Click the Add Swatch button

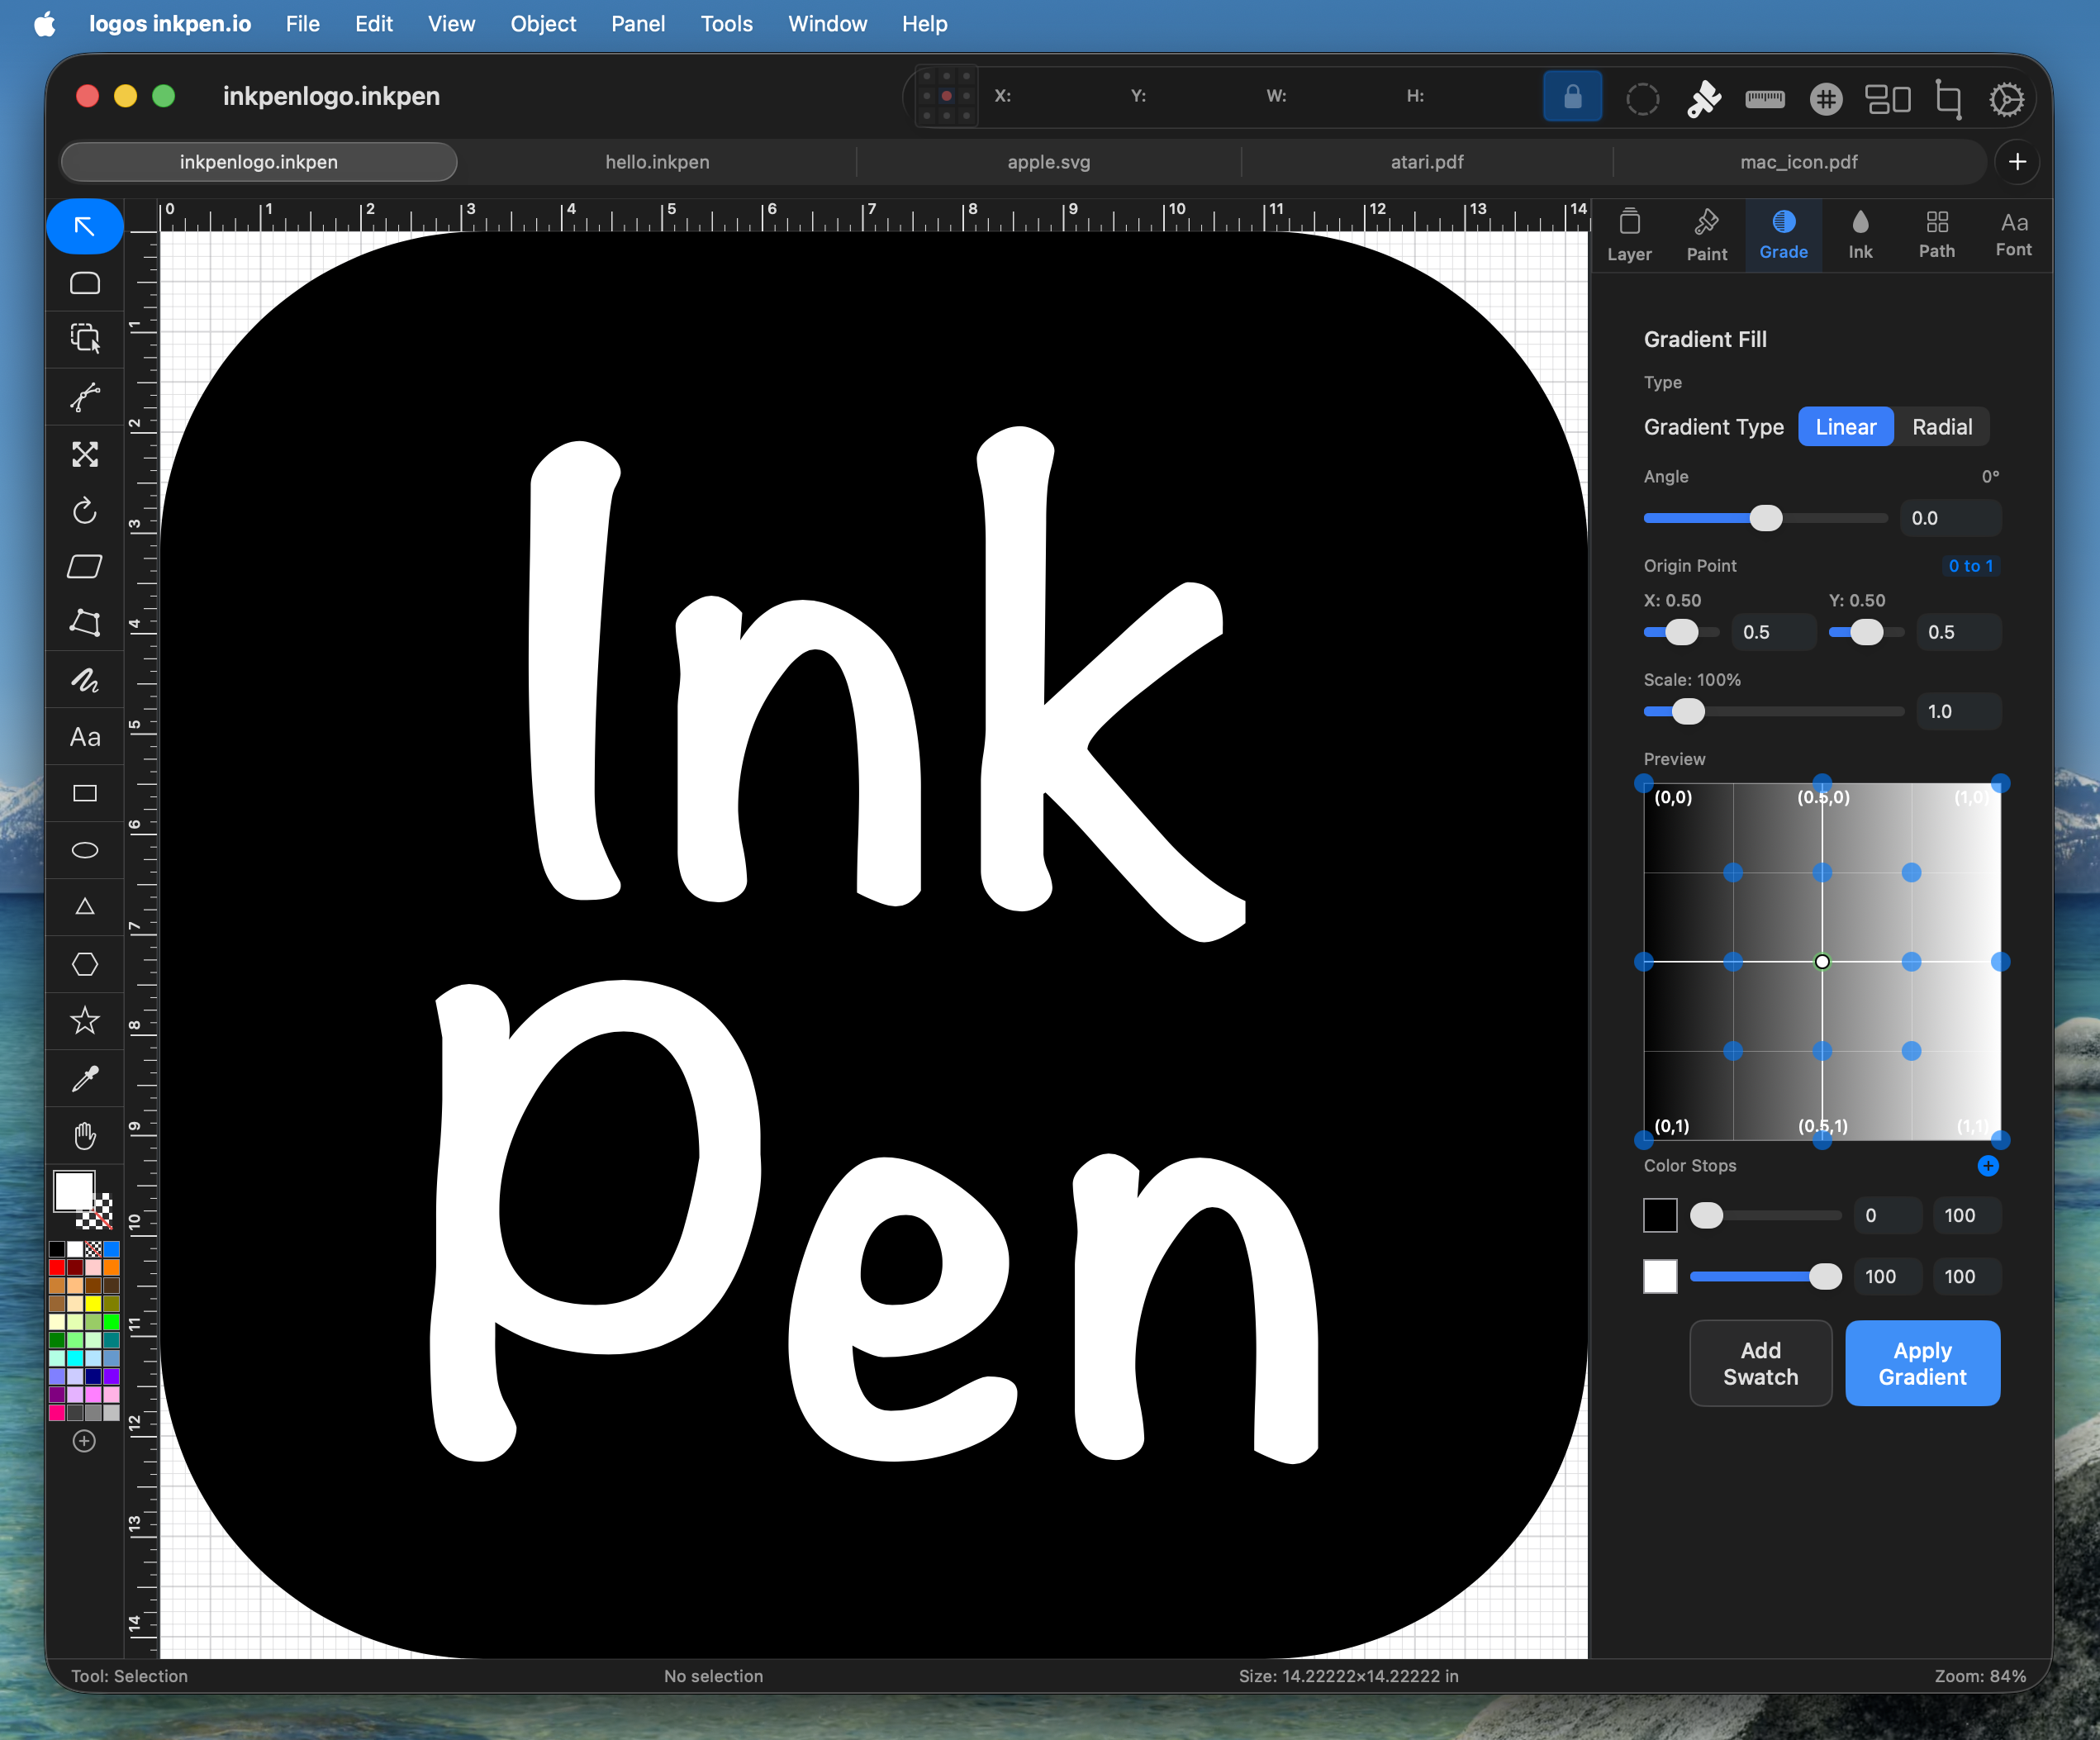[1760, 1363]
